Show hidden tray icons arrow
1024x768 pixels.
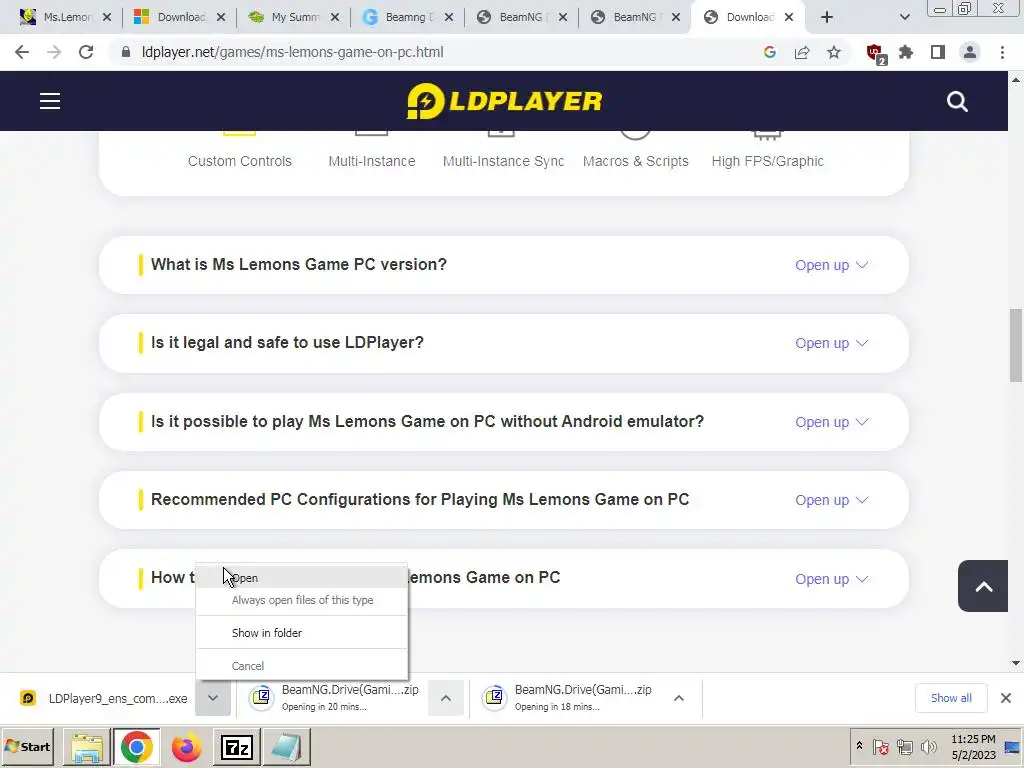(859, 746)
